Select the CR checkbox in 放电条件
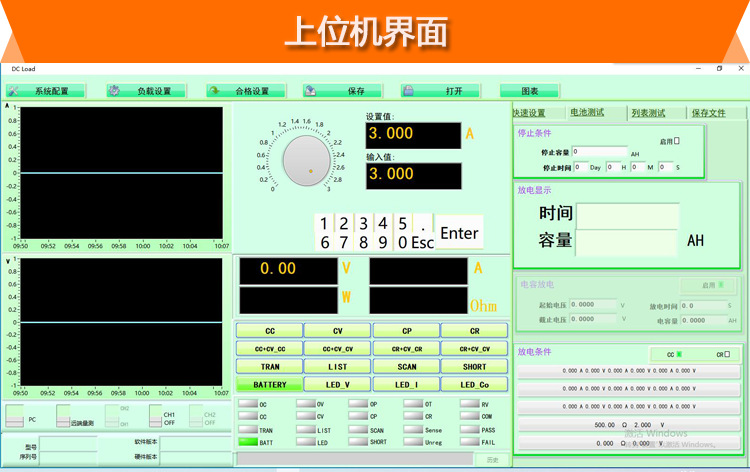 727,354
